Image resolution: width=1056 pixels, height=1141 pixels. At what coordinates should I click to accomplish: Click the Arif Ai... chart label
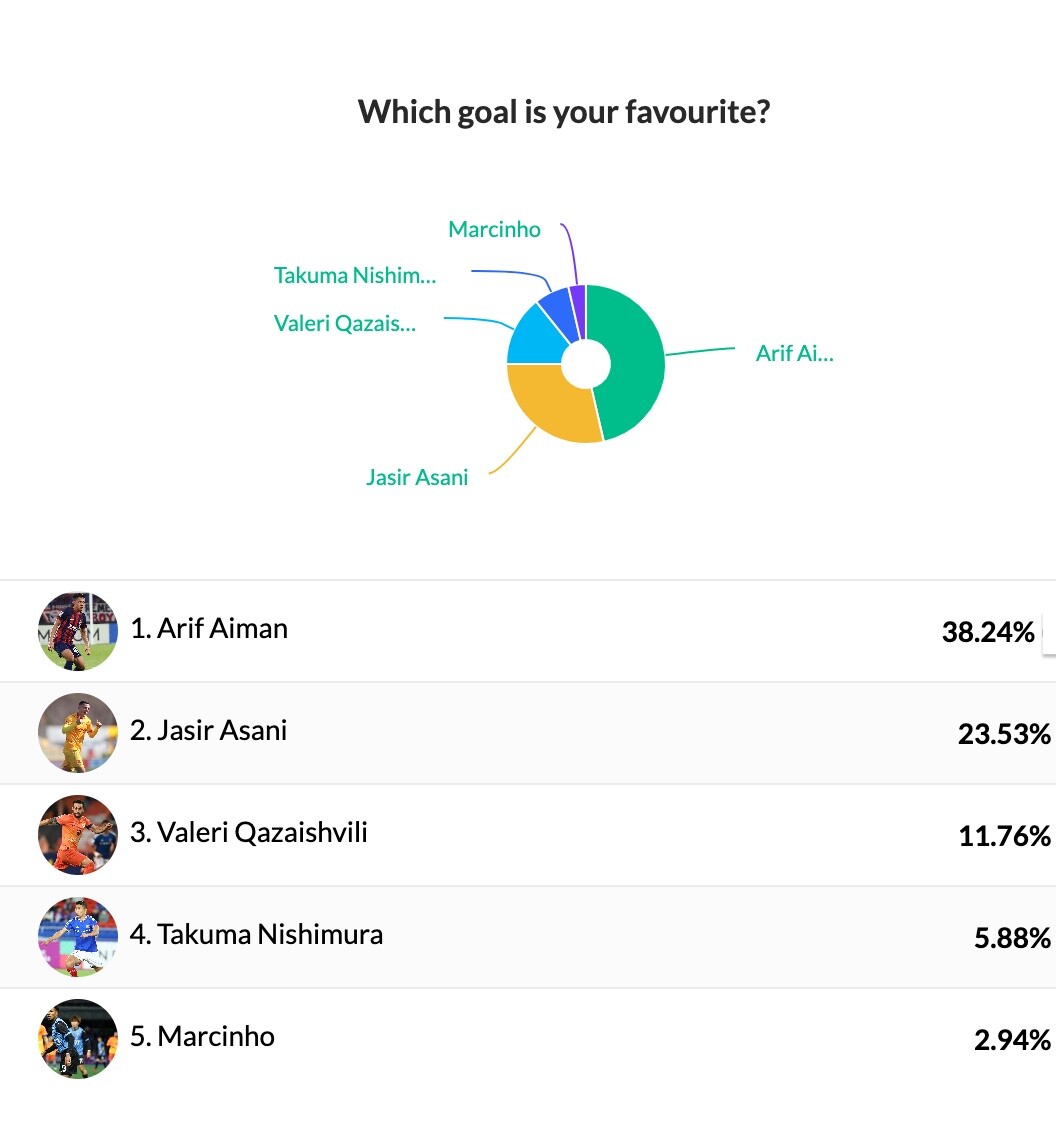click(795, 353)
